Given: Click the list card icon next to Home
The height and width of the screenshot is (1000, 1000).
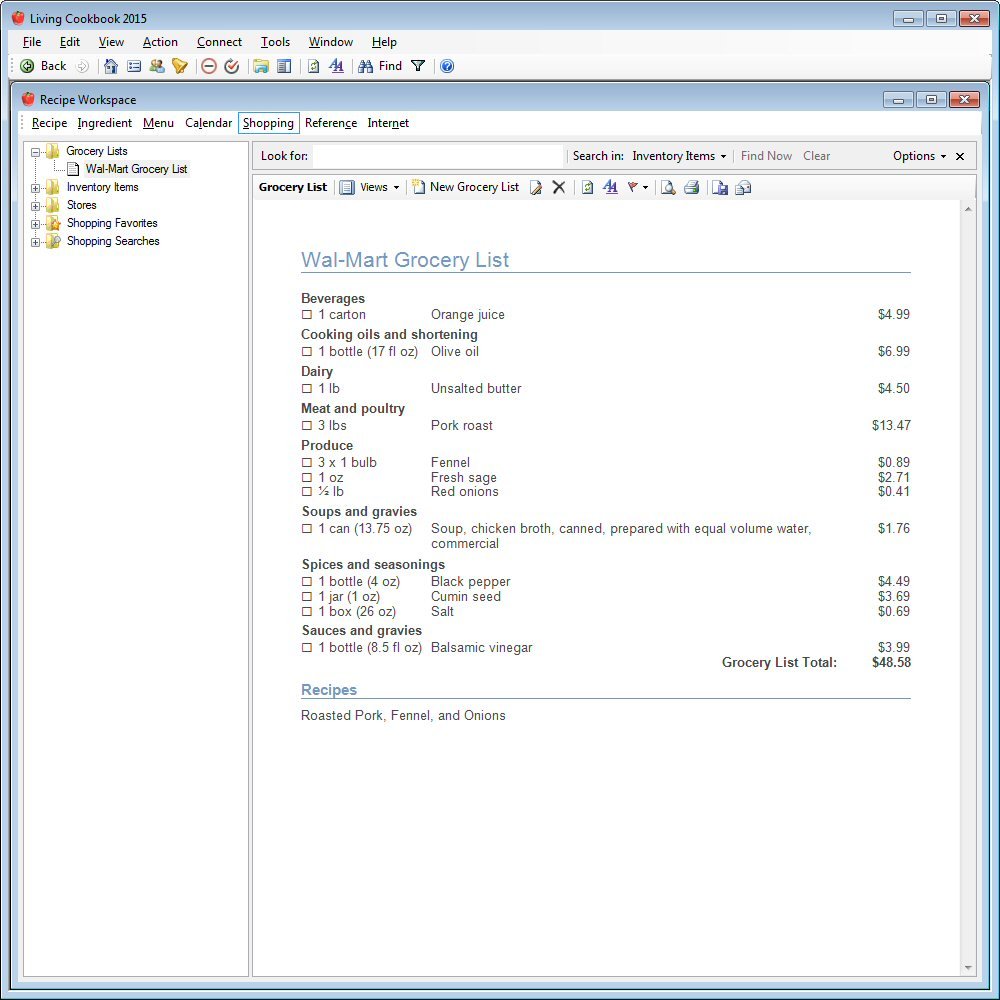Looking at the screenshot, I should click(x=134, y=66).
